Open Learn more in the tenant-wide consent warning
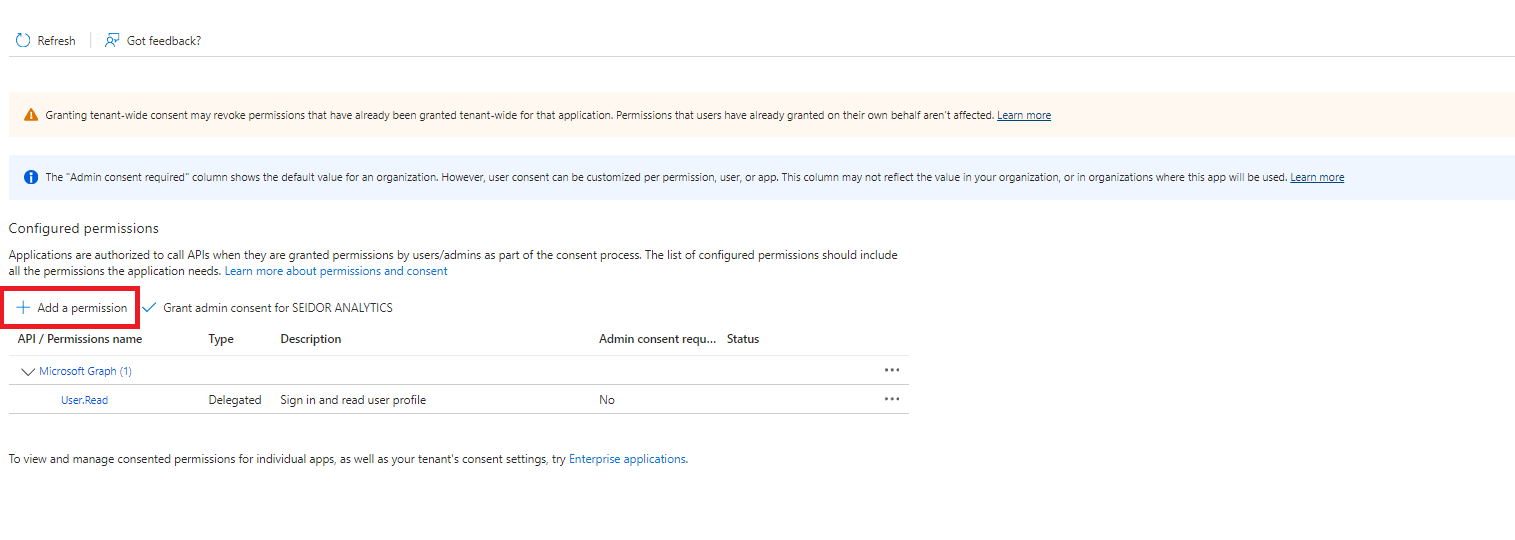Image resolution: width=1515 pixels, height=540 pixels. point(1023,116)
